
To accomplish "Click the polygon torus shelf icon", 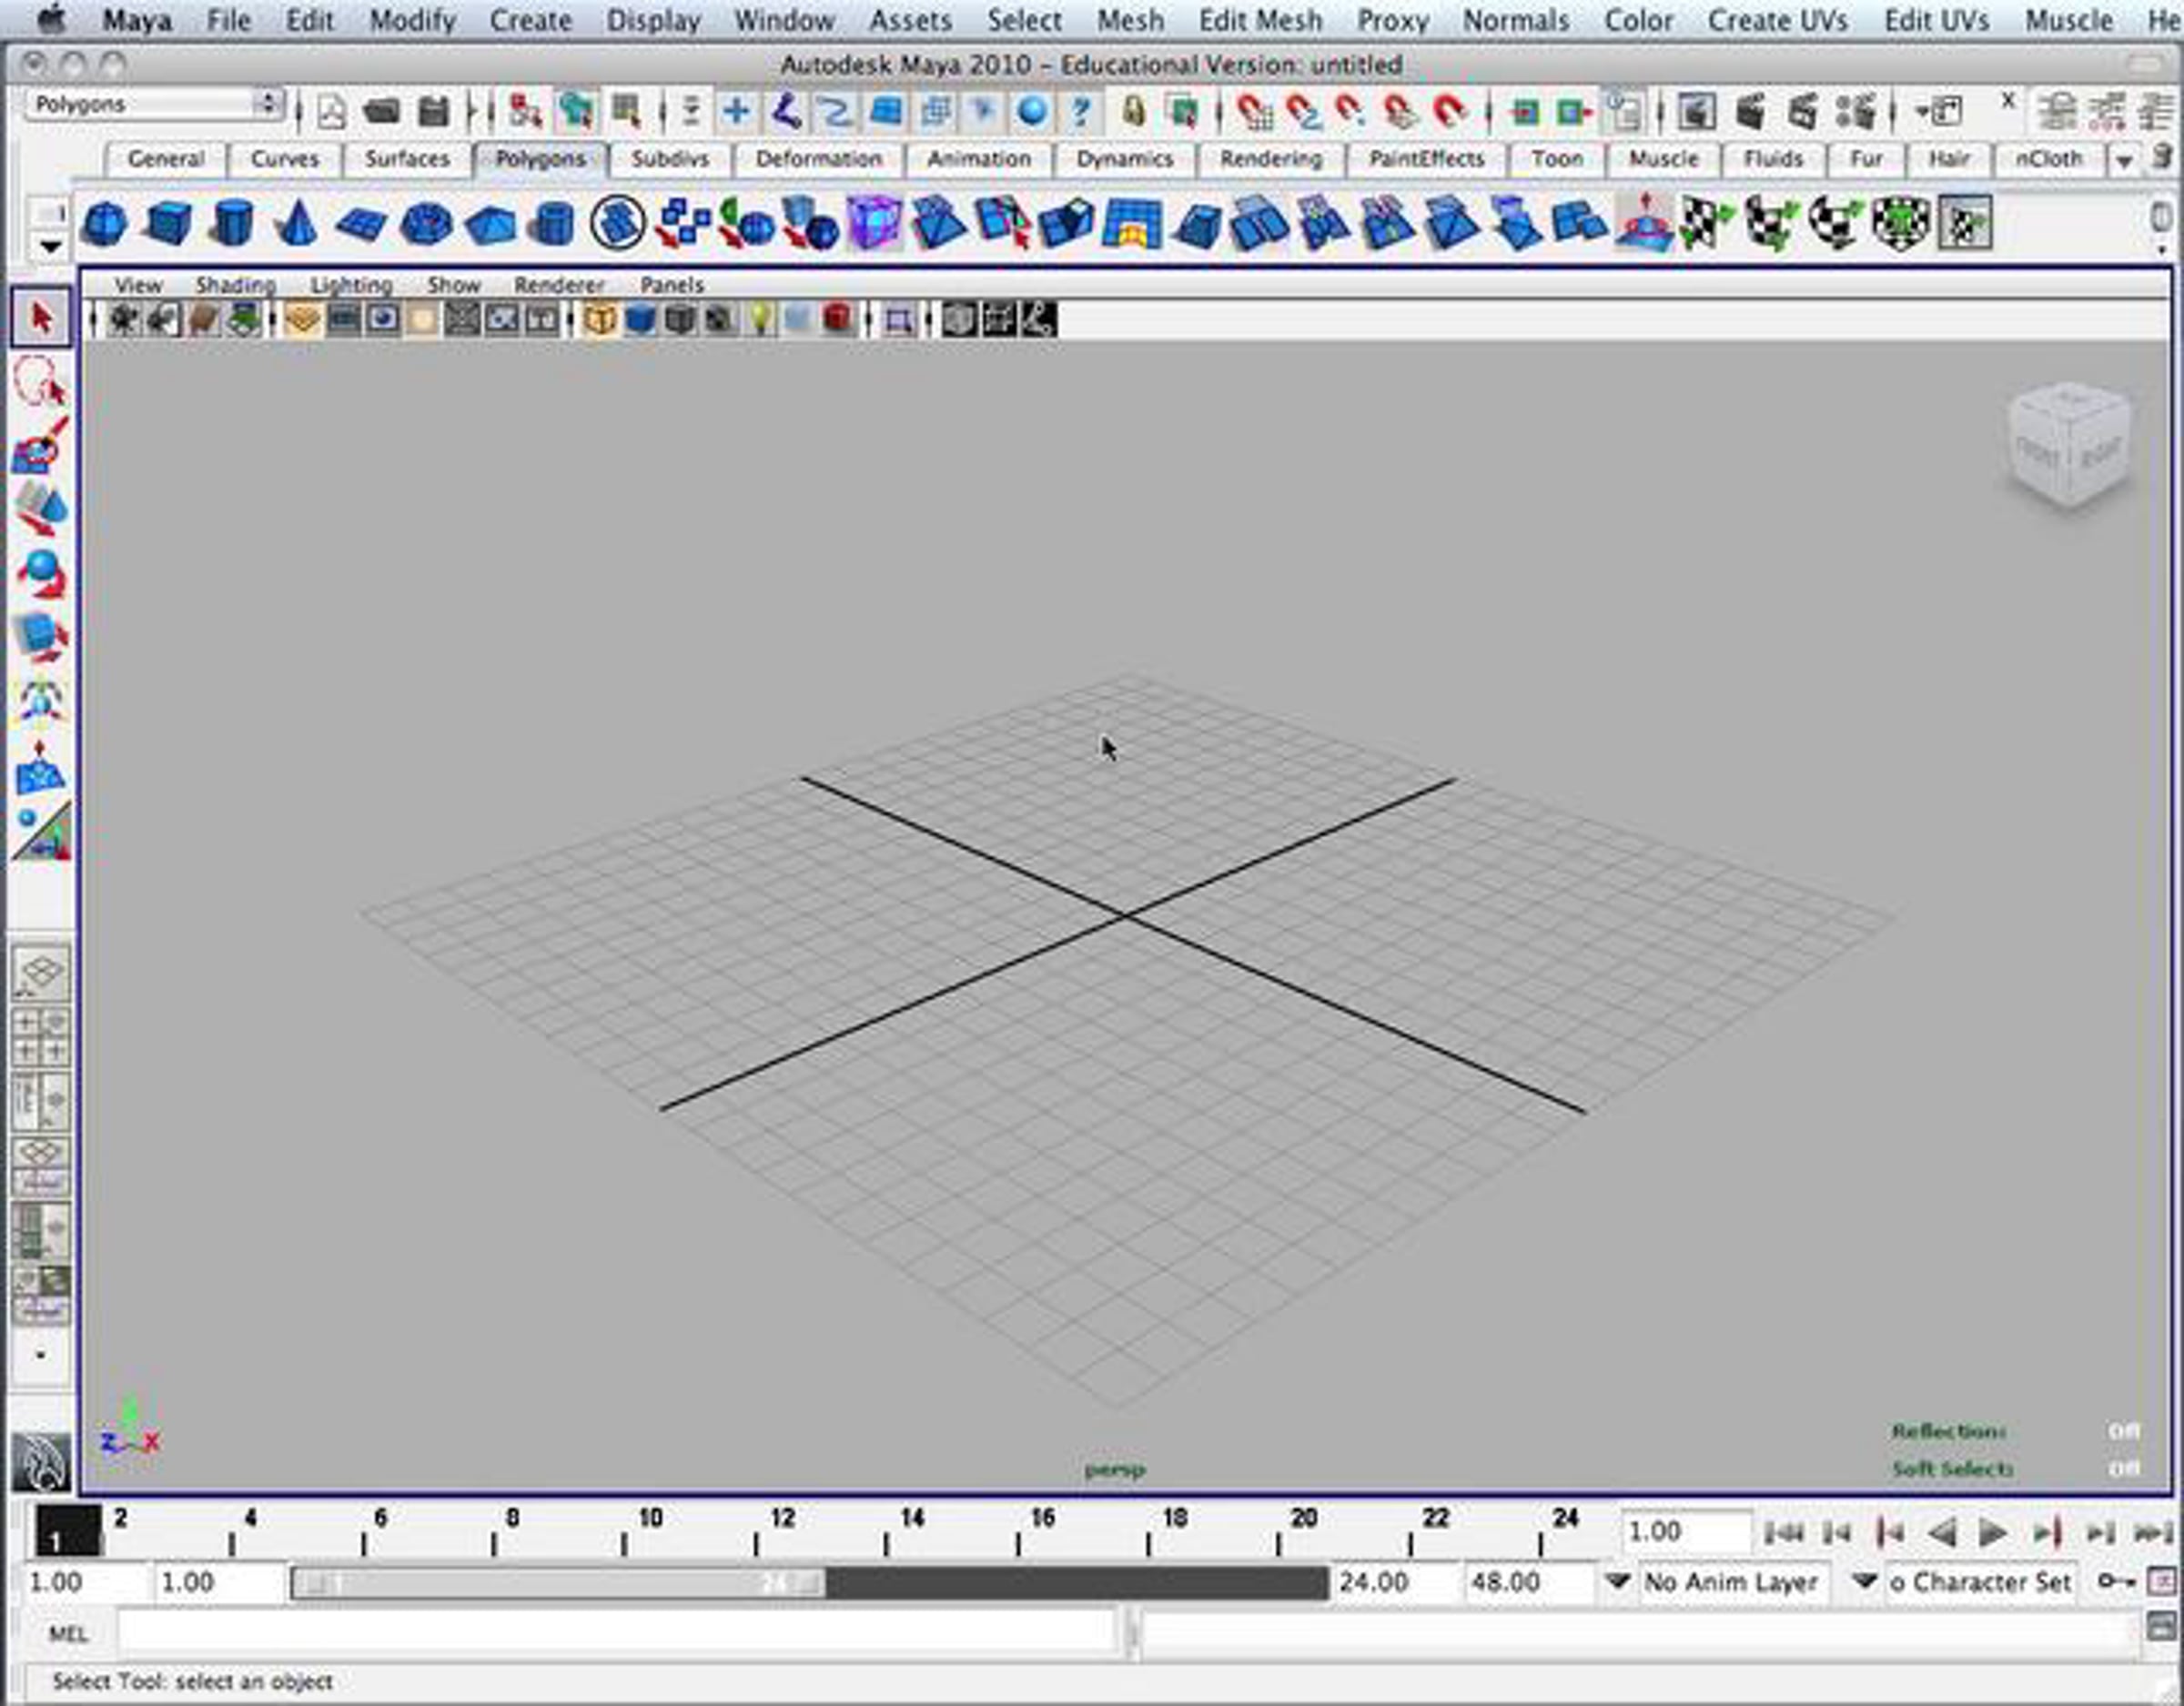I will coord(426,223).
